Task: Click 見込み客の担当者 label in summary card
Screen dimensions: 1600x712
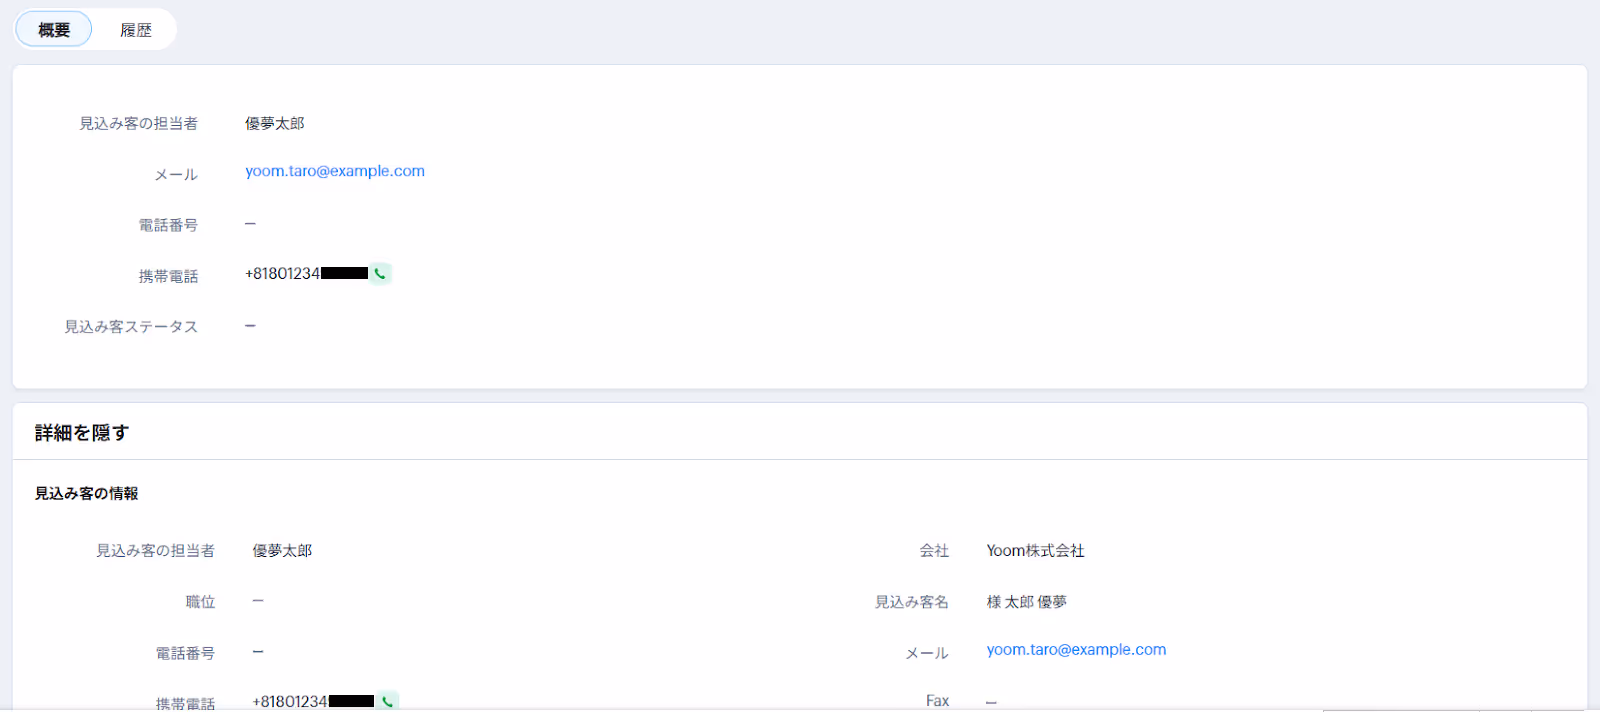Action: pos(139,124)
